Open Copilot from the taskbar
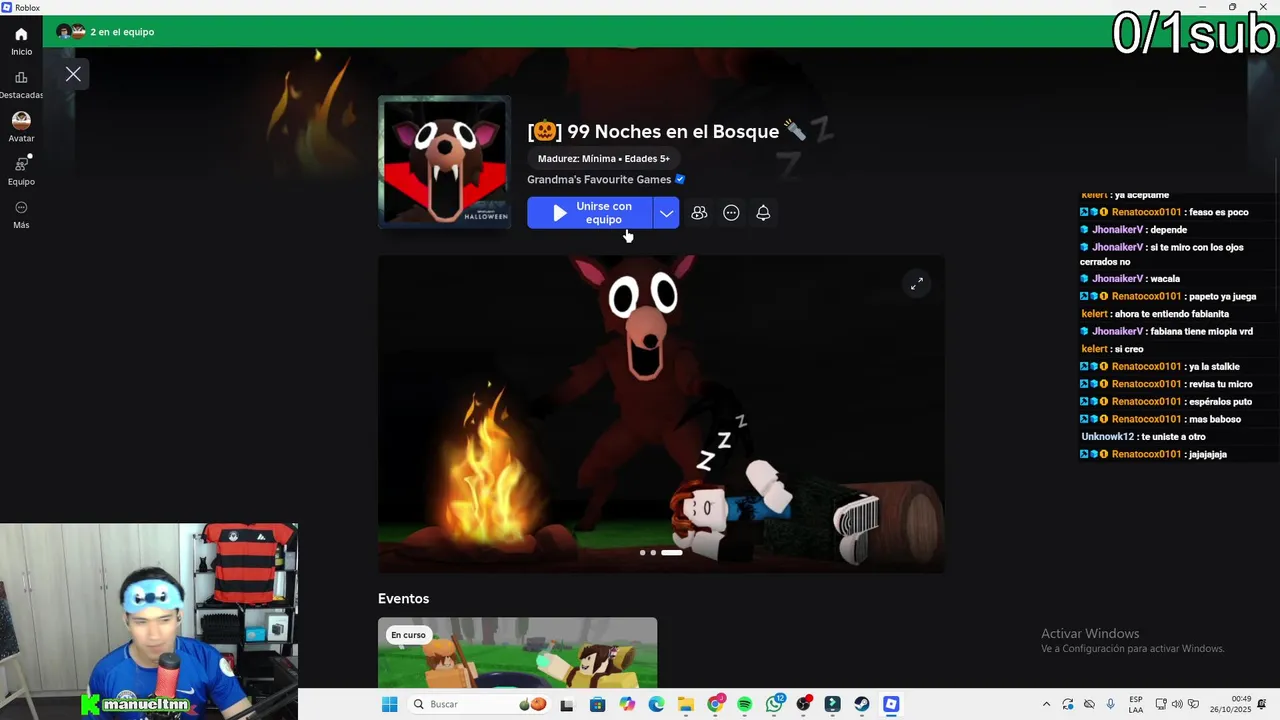This screenshot has width=1280, height=720. [627, 704]
